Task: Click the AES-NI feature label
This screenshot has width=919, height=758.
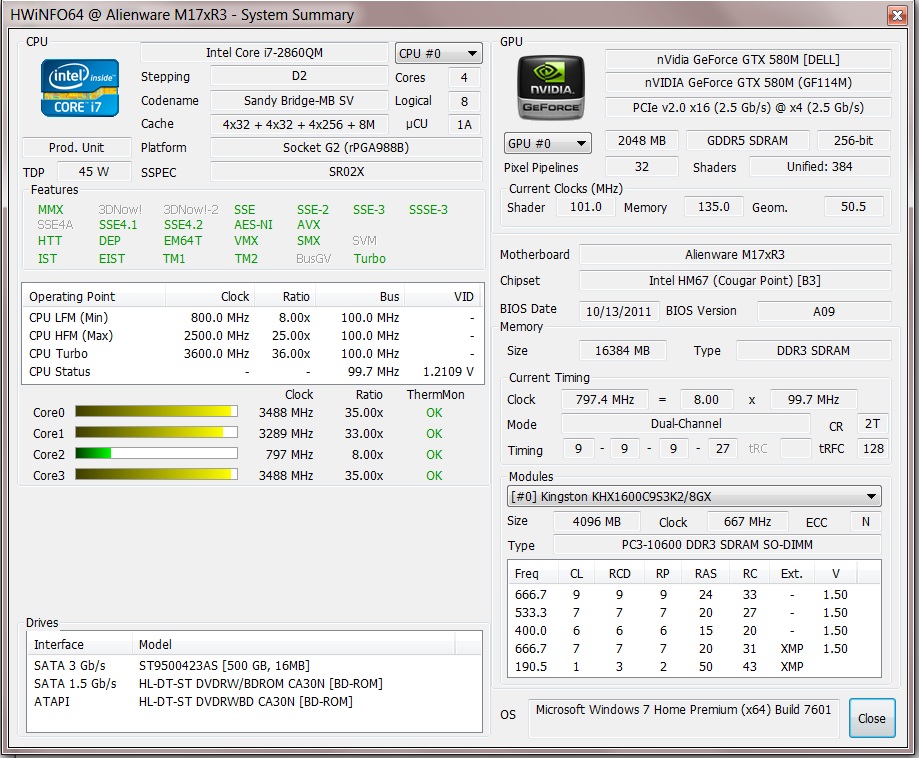Action: coord(253,225)
